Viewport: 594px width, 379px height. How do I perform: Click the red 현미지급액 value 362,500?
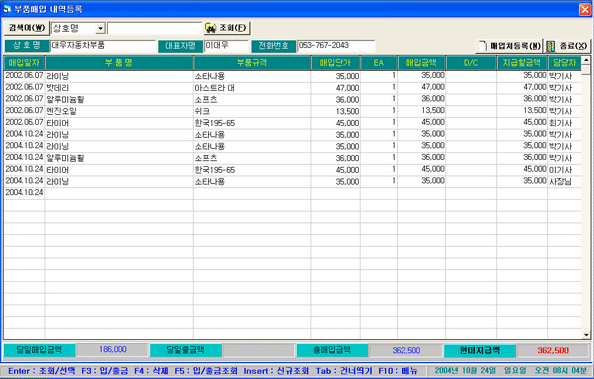tap(553, 350)
